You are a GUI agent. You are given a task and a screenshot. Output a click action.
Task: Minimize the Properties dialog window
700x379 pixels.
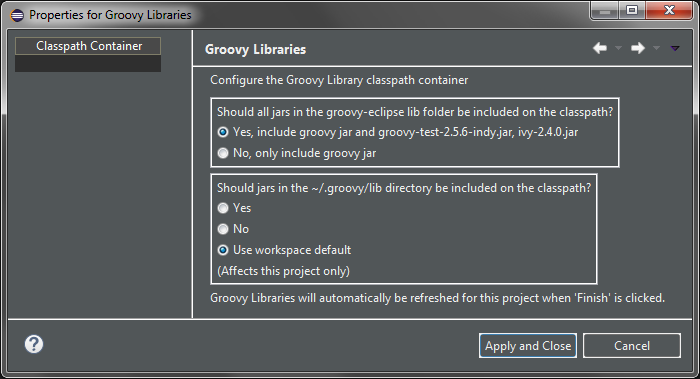(605, 10)
